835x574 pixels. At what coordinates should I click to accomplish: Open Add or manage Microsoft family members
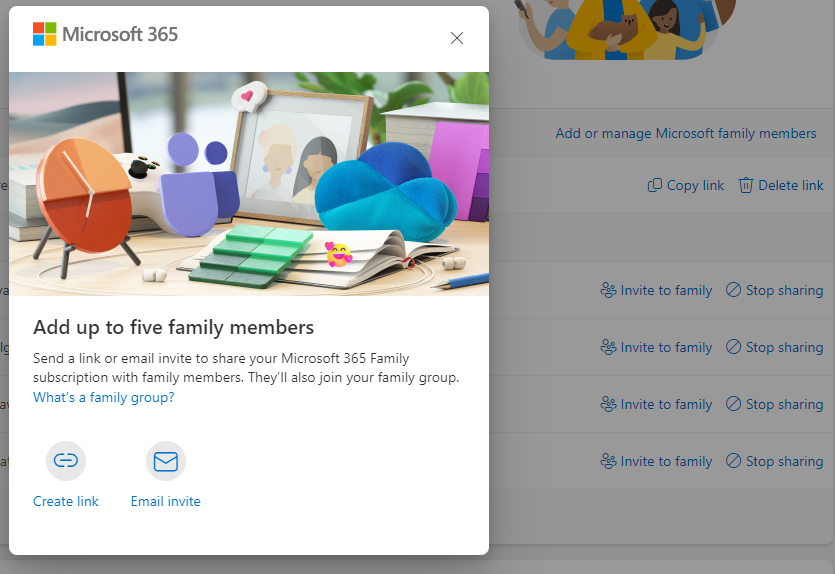coord(686,133)
